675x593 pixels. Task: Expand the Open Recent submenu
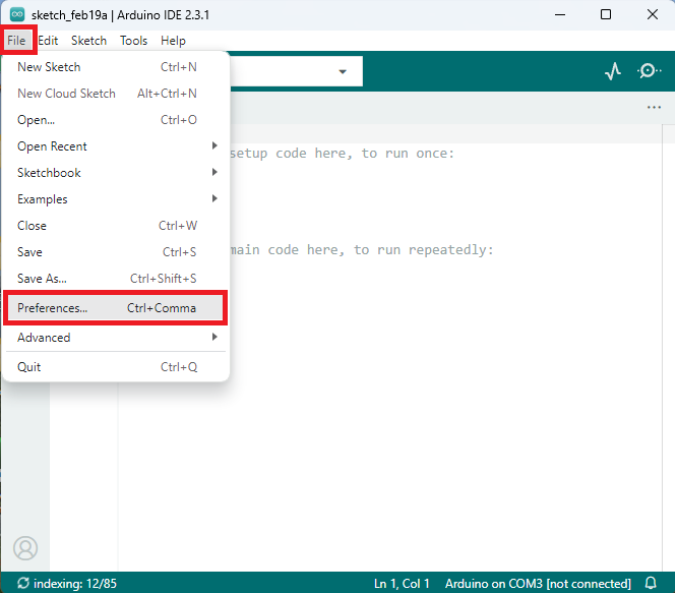click(115, 146)
